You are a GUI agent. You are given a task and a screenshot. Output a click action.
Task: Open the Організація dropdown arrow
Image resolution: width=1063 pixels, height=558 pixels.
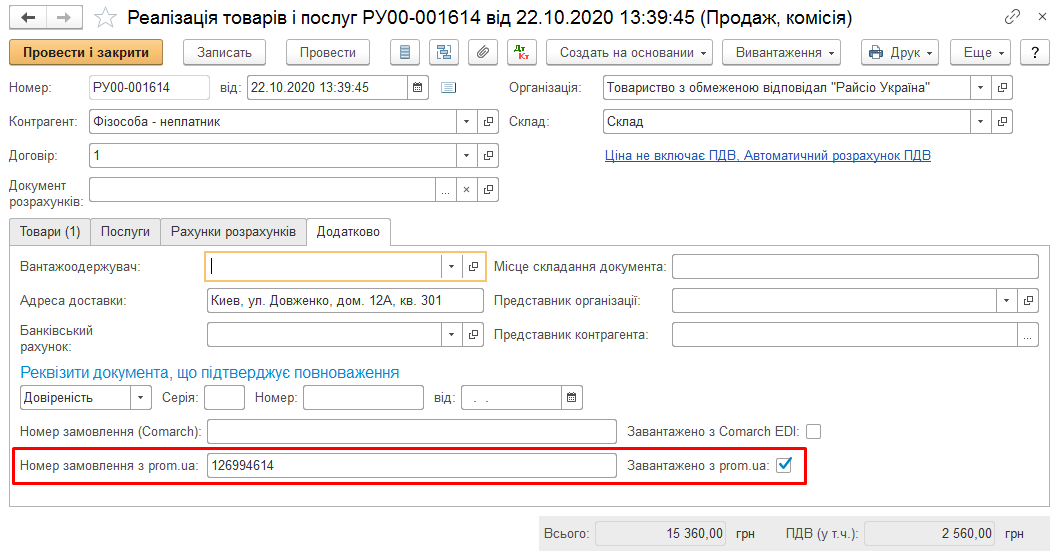pos(980,88)
